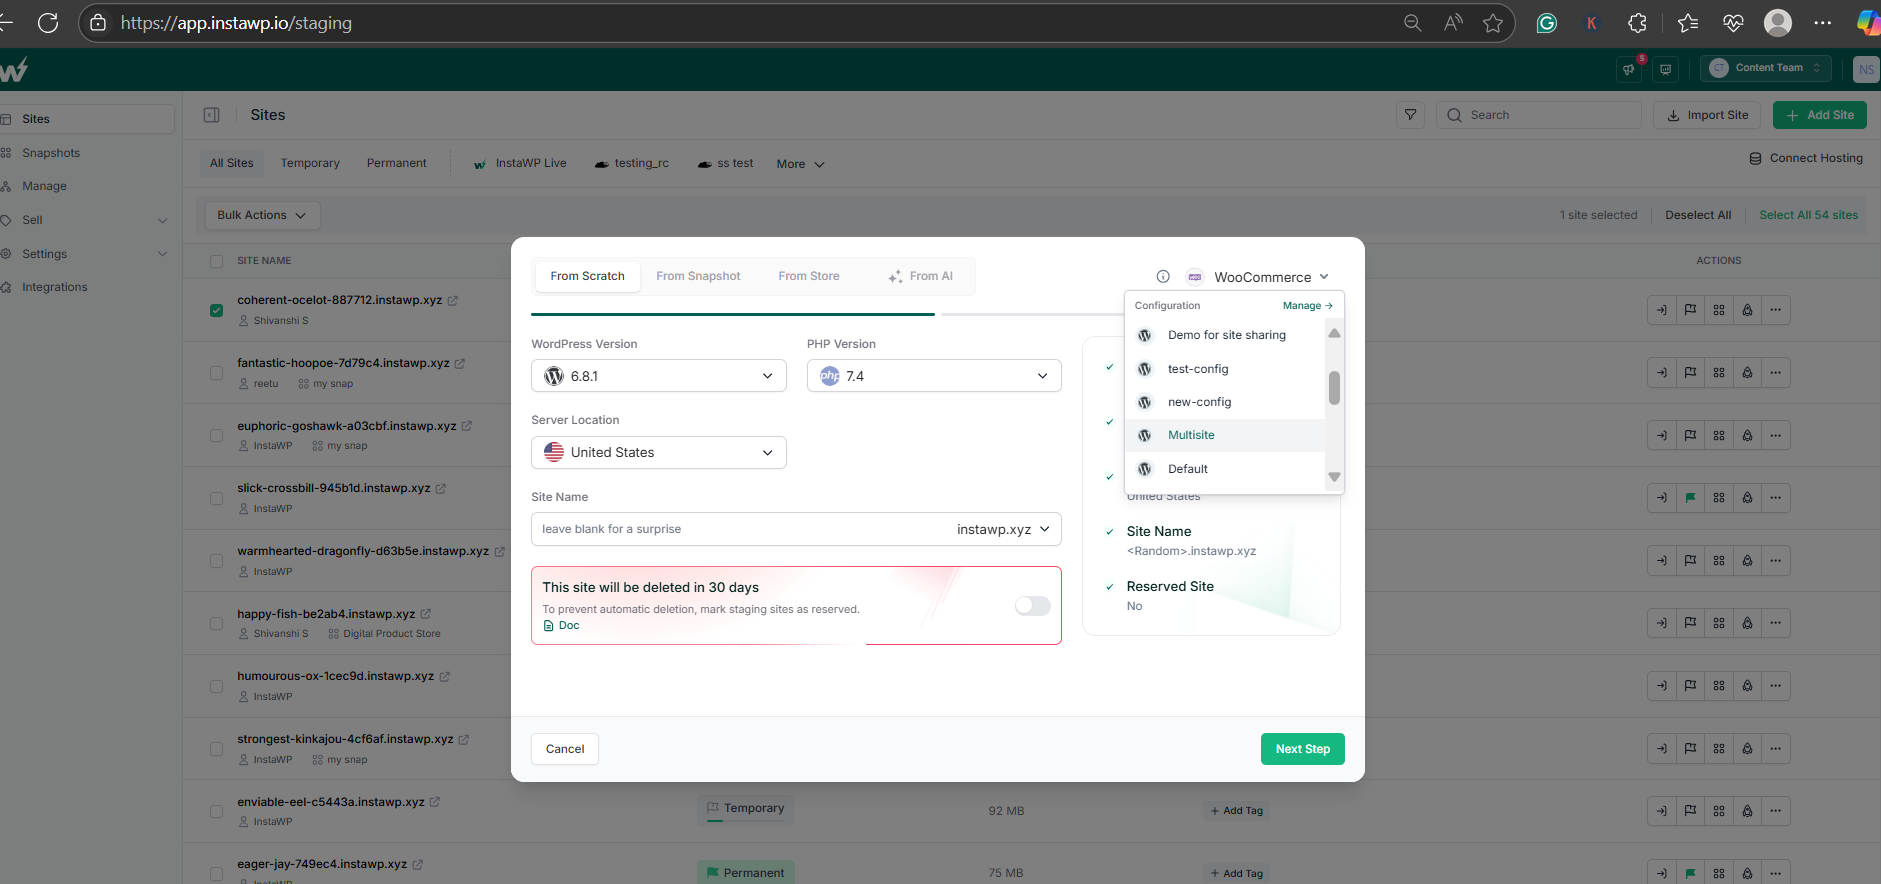Click the configuration list scrollbar thumb
The image size is (1881, 884).
pos(1334,388)
